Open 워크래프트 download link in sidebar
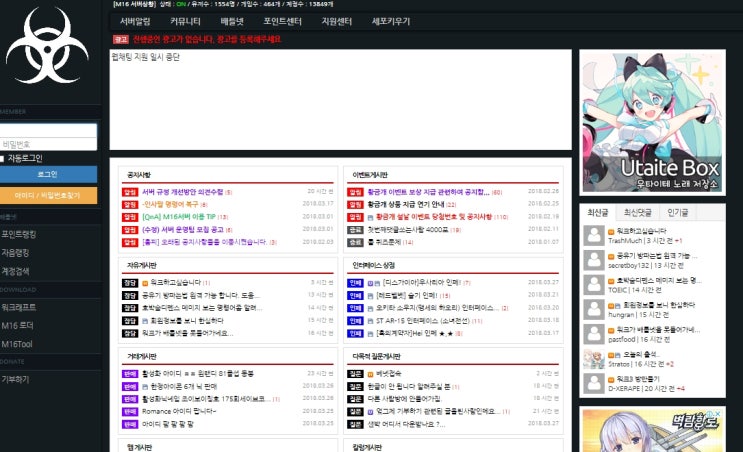 pyautogui.click(x=19, y=307)
